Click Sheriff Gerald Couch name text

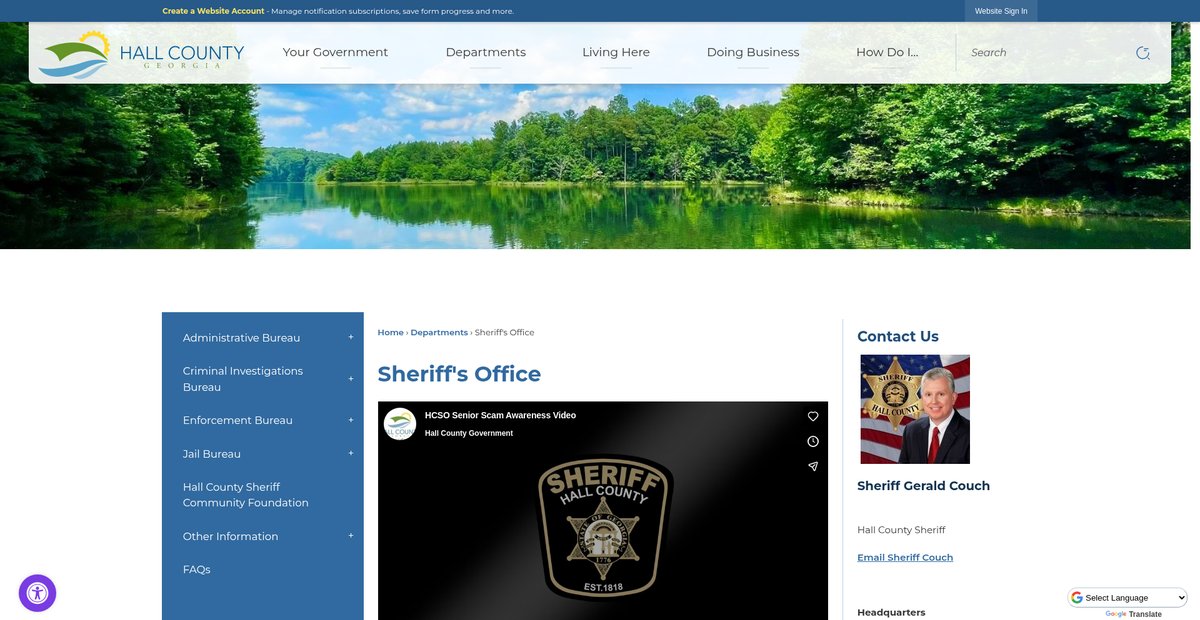[x=923, y=486]
